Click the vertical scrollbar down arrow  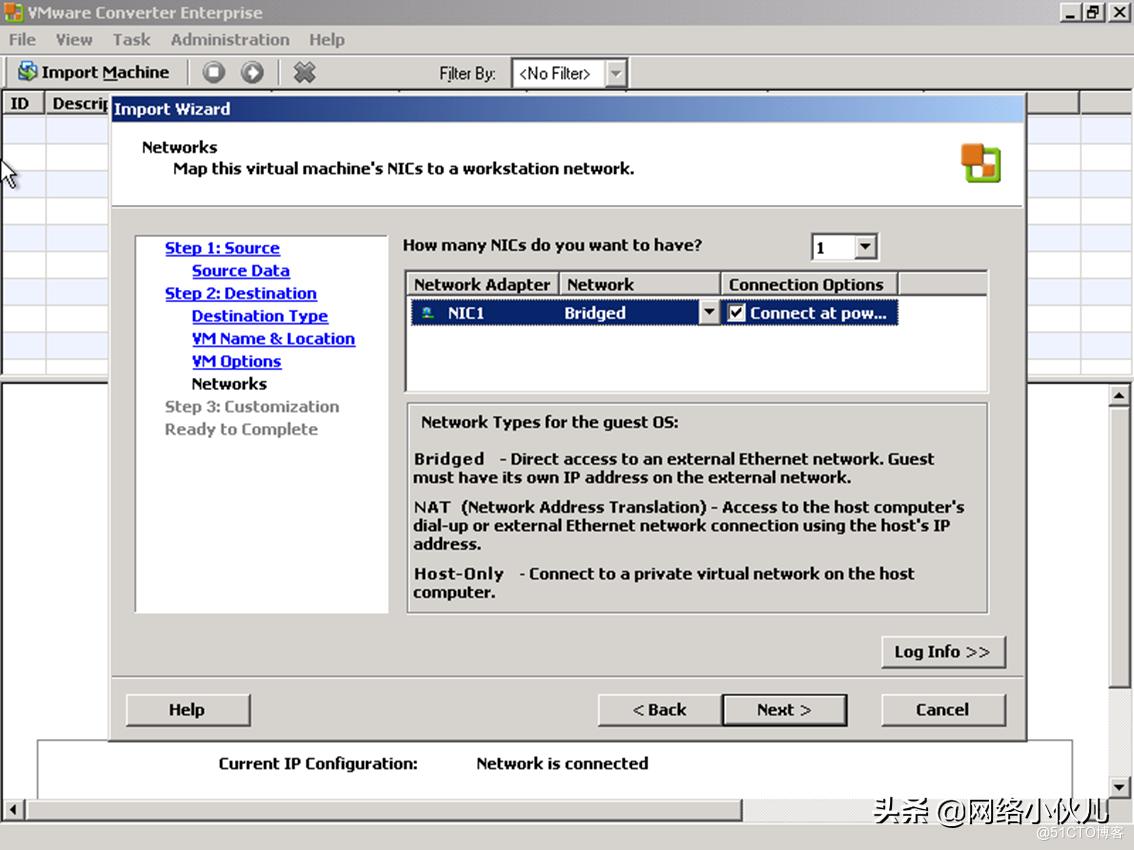point(1119,787)
